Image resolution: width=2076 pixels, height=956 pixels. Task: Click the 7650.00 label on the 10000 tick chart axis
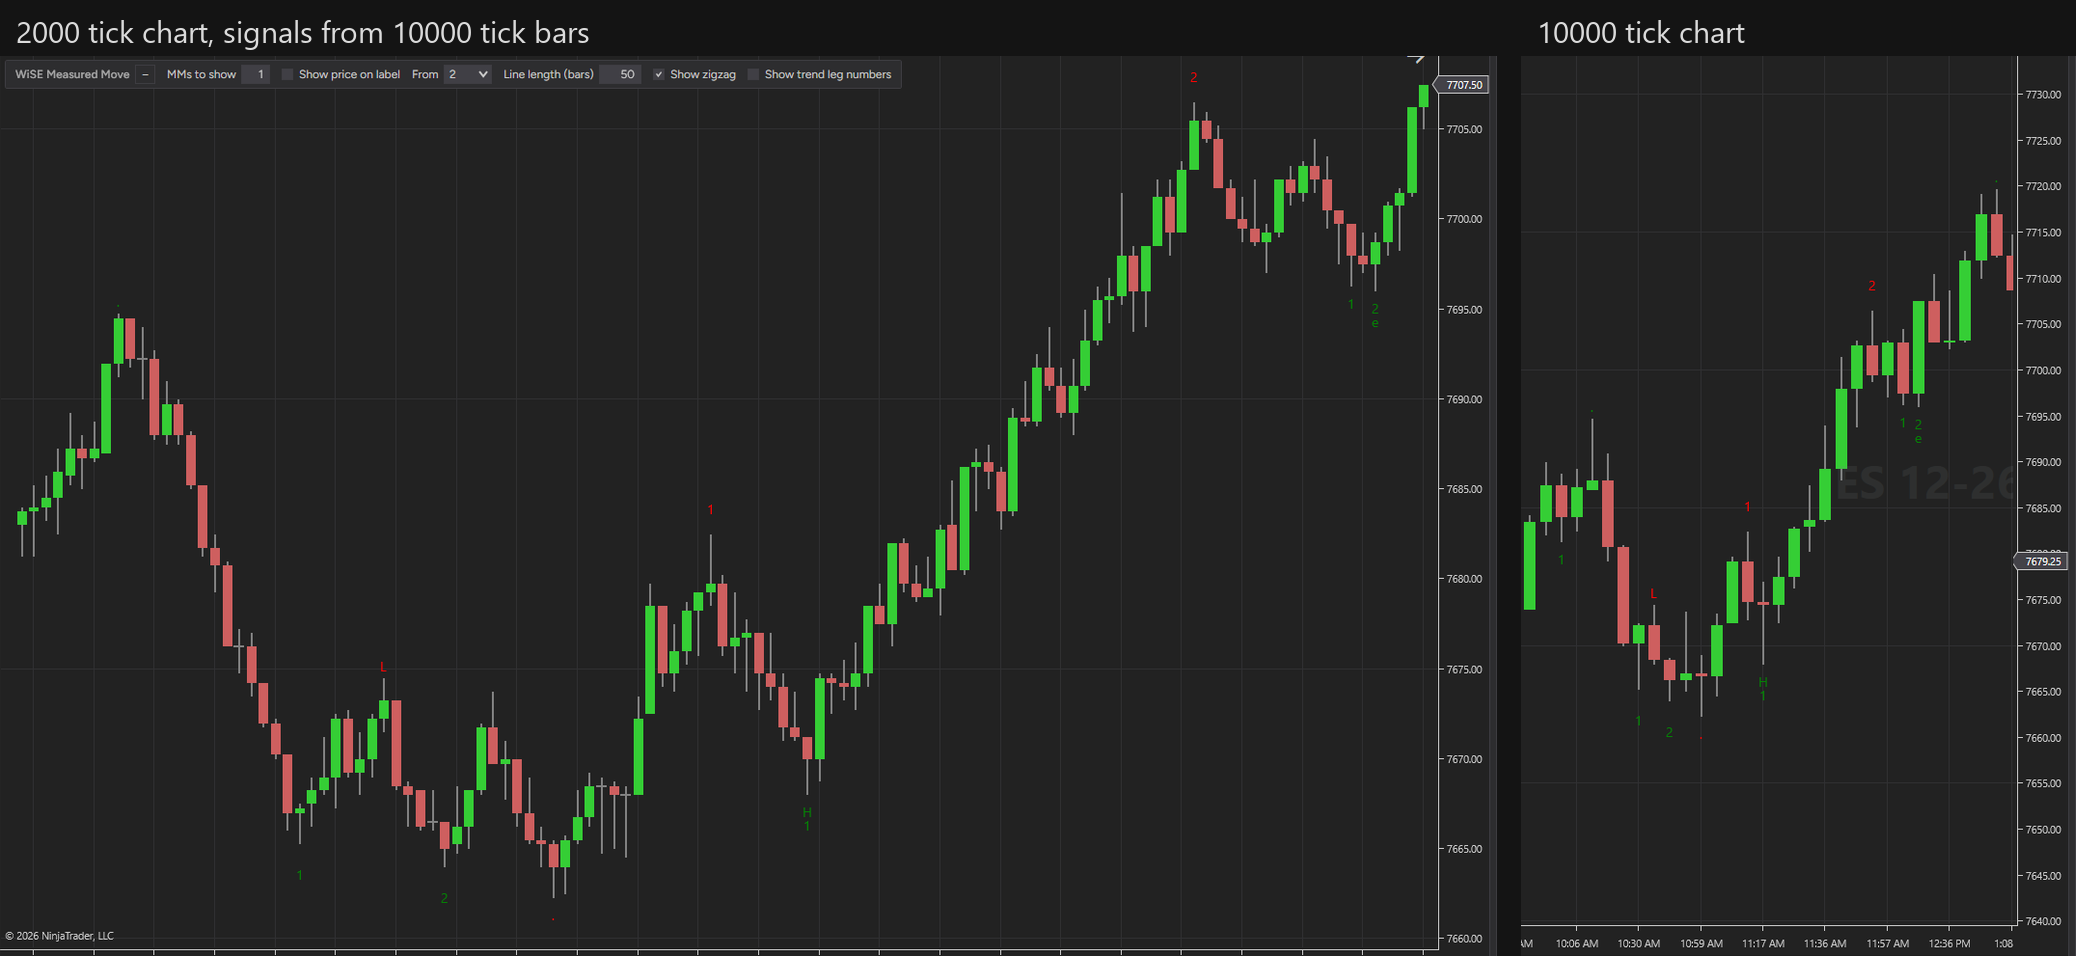[x=2043, y=829]
